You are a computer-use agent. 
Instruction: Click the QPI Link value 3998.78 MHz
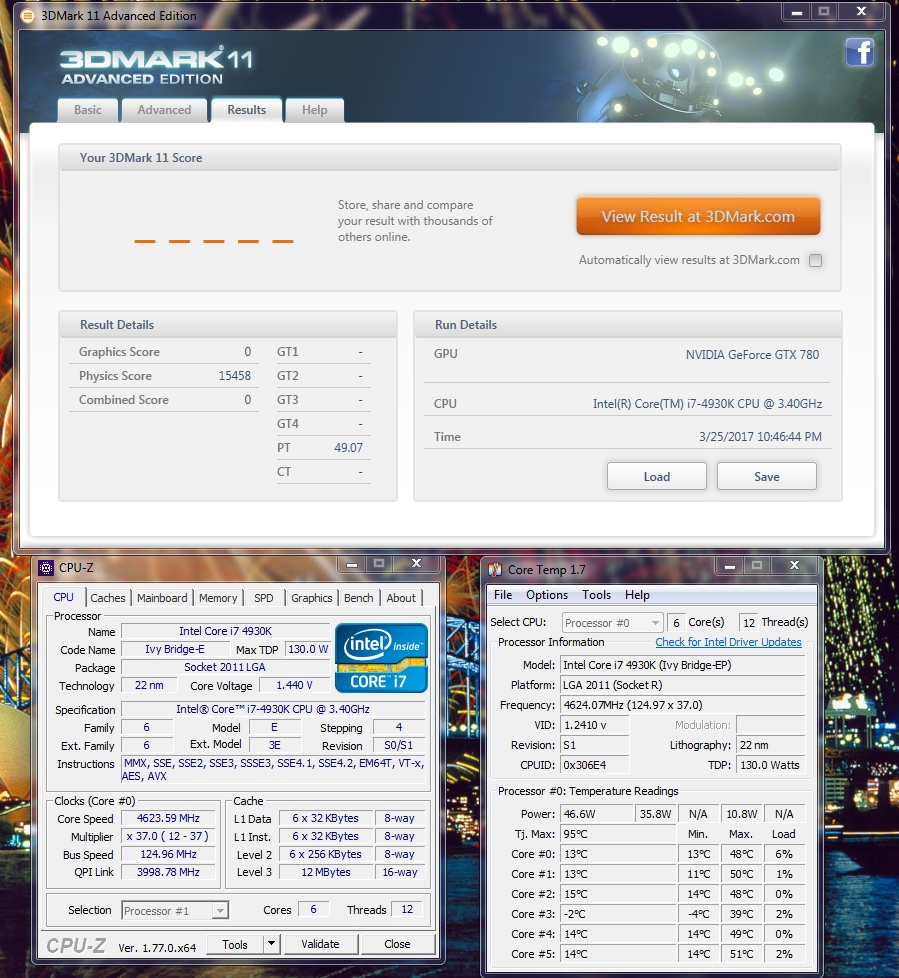pos(168,873)
